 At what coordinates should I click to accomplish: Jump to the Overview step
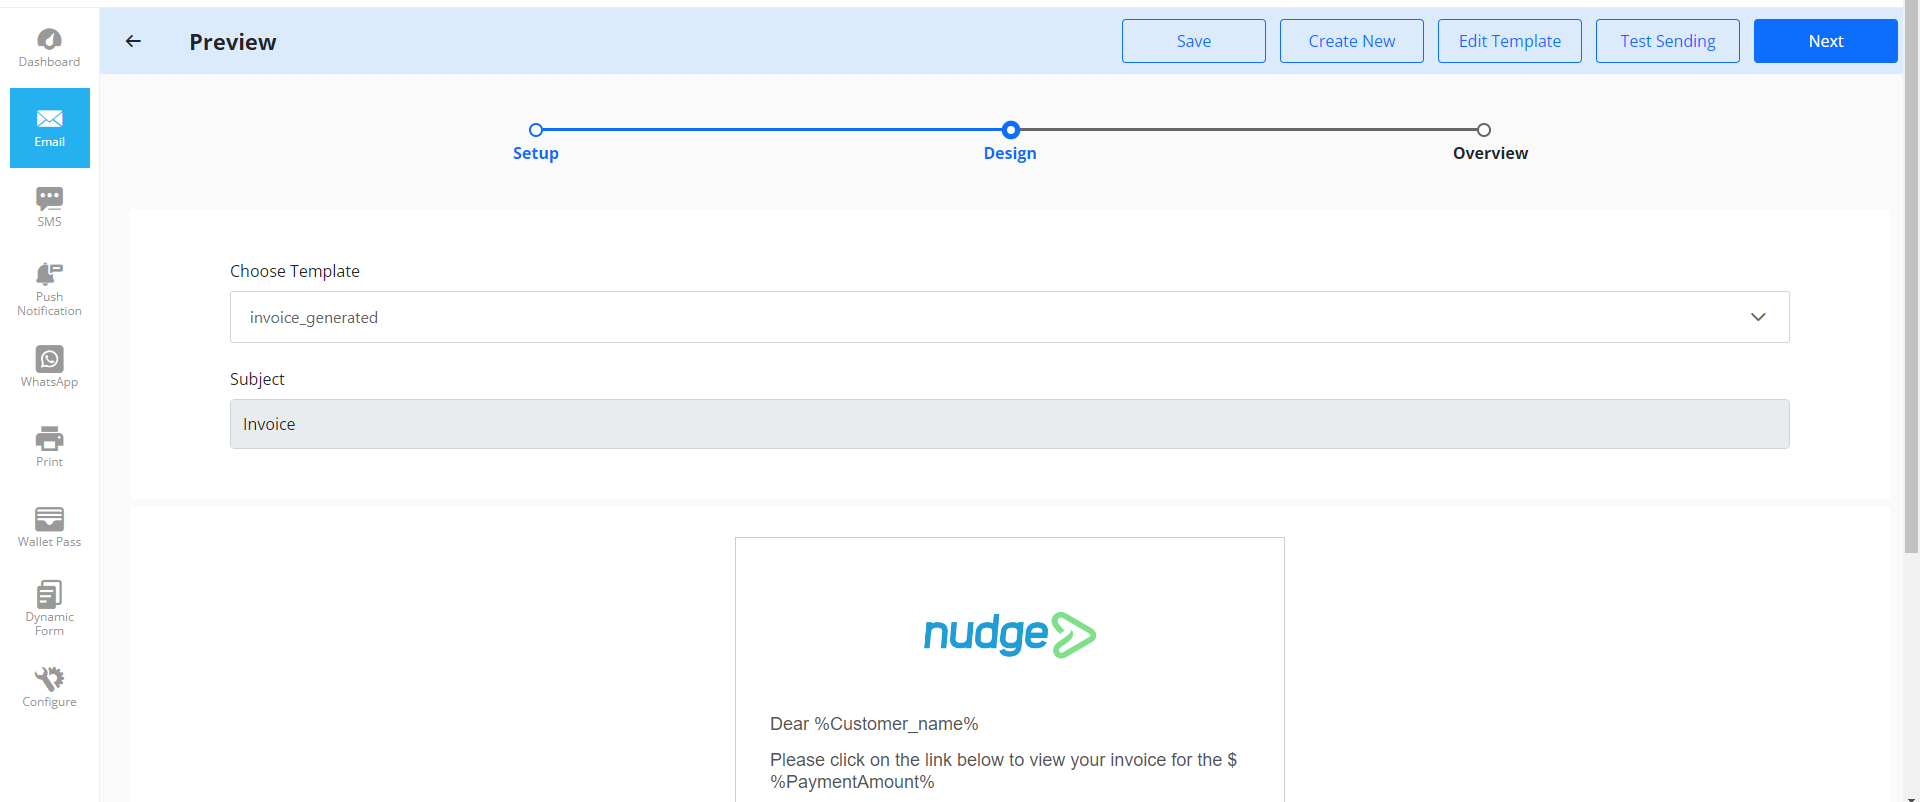(x=1490, y=153)
